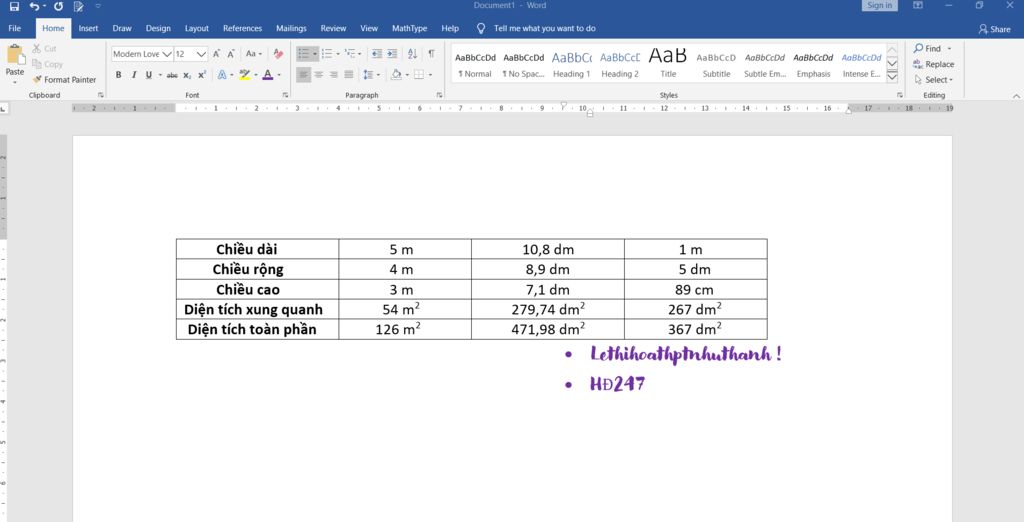Click the bullet text 'HĐ247'
The height and width of the screenshot is (522, 1024).
tap(617, 383)
